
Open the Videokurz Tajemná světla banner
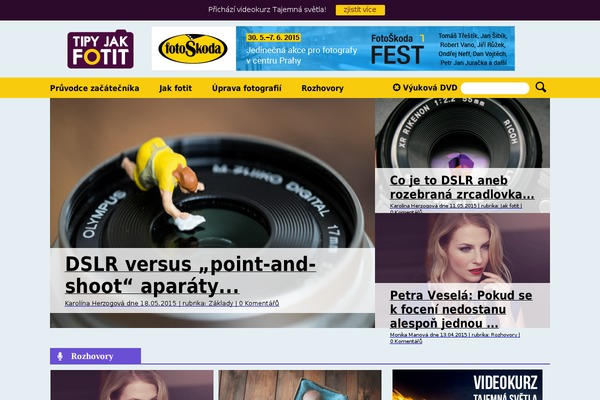[x=467, y=385]
